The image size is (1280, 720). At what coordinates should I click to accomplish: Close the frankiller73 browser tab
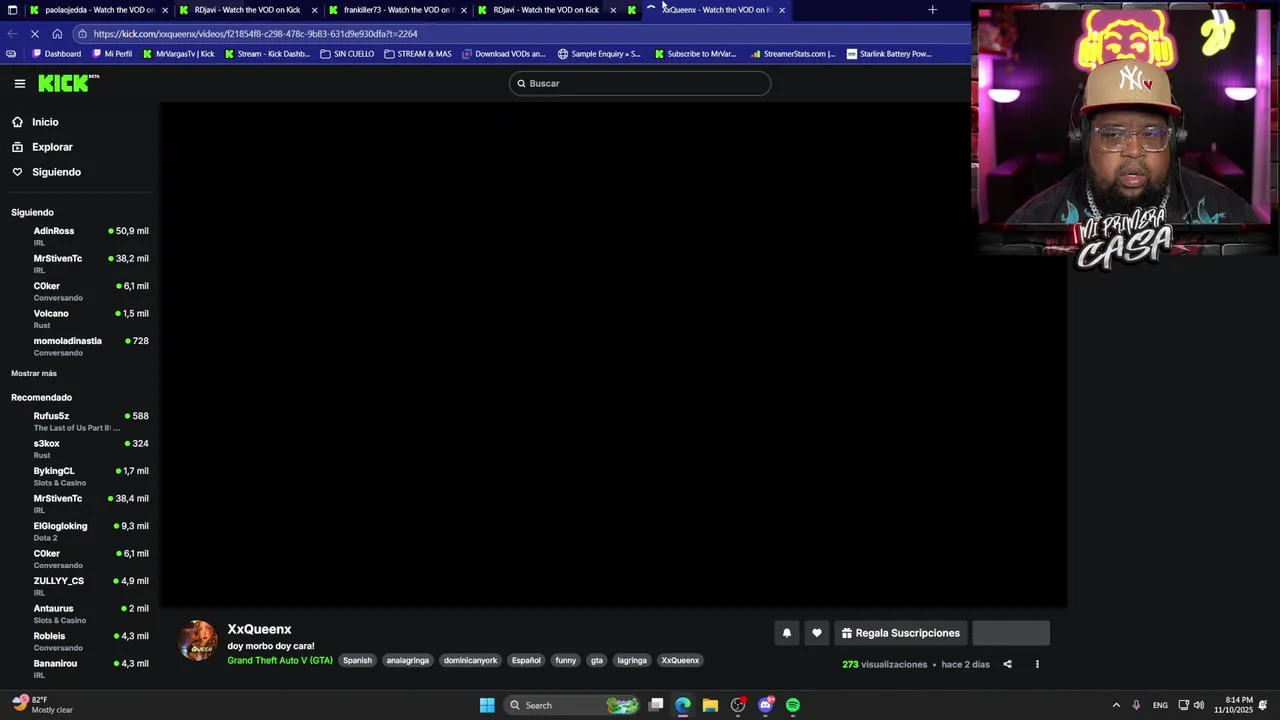(464, 10)
